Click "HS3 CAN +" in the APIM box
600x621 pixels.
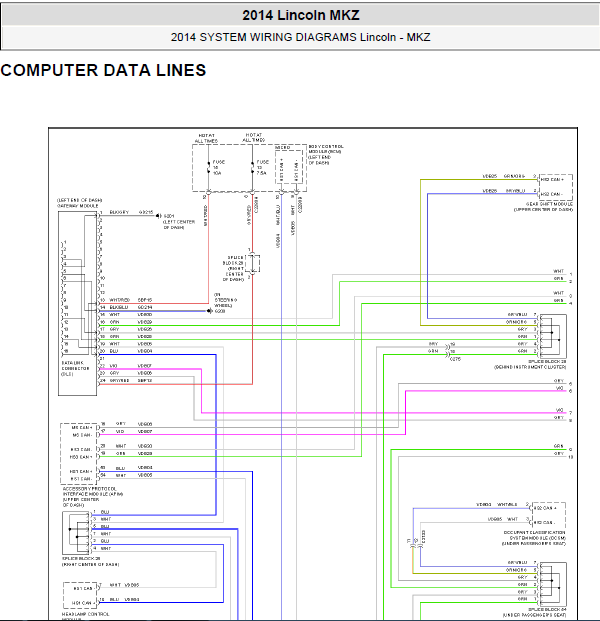point(81,457)
